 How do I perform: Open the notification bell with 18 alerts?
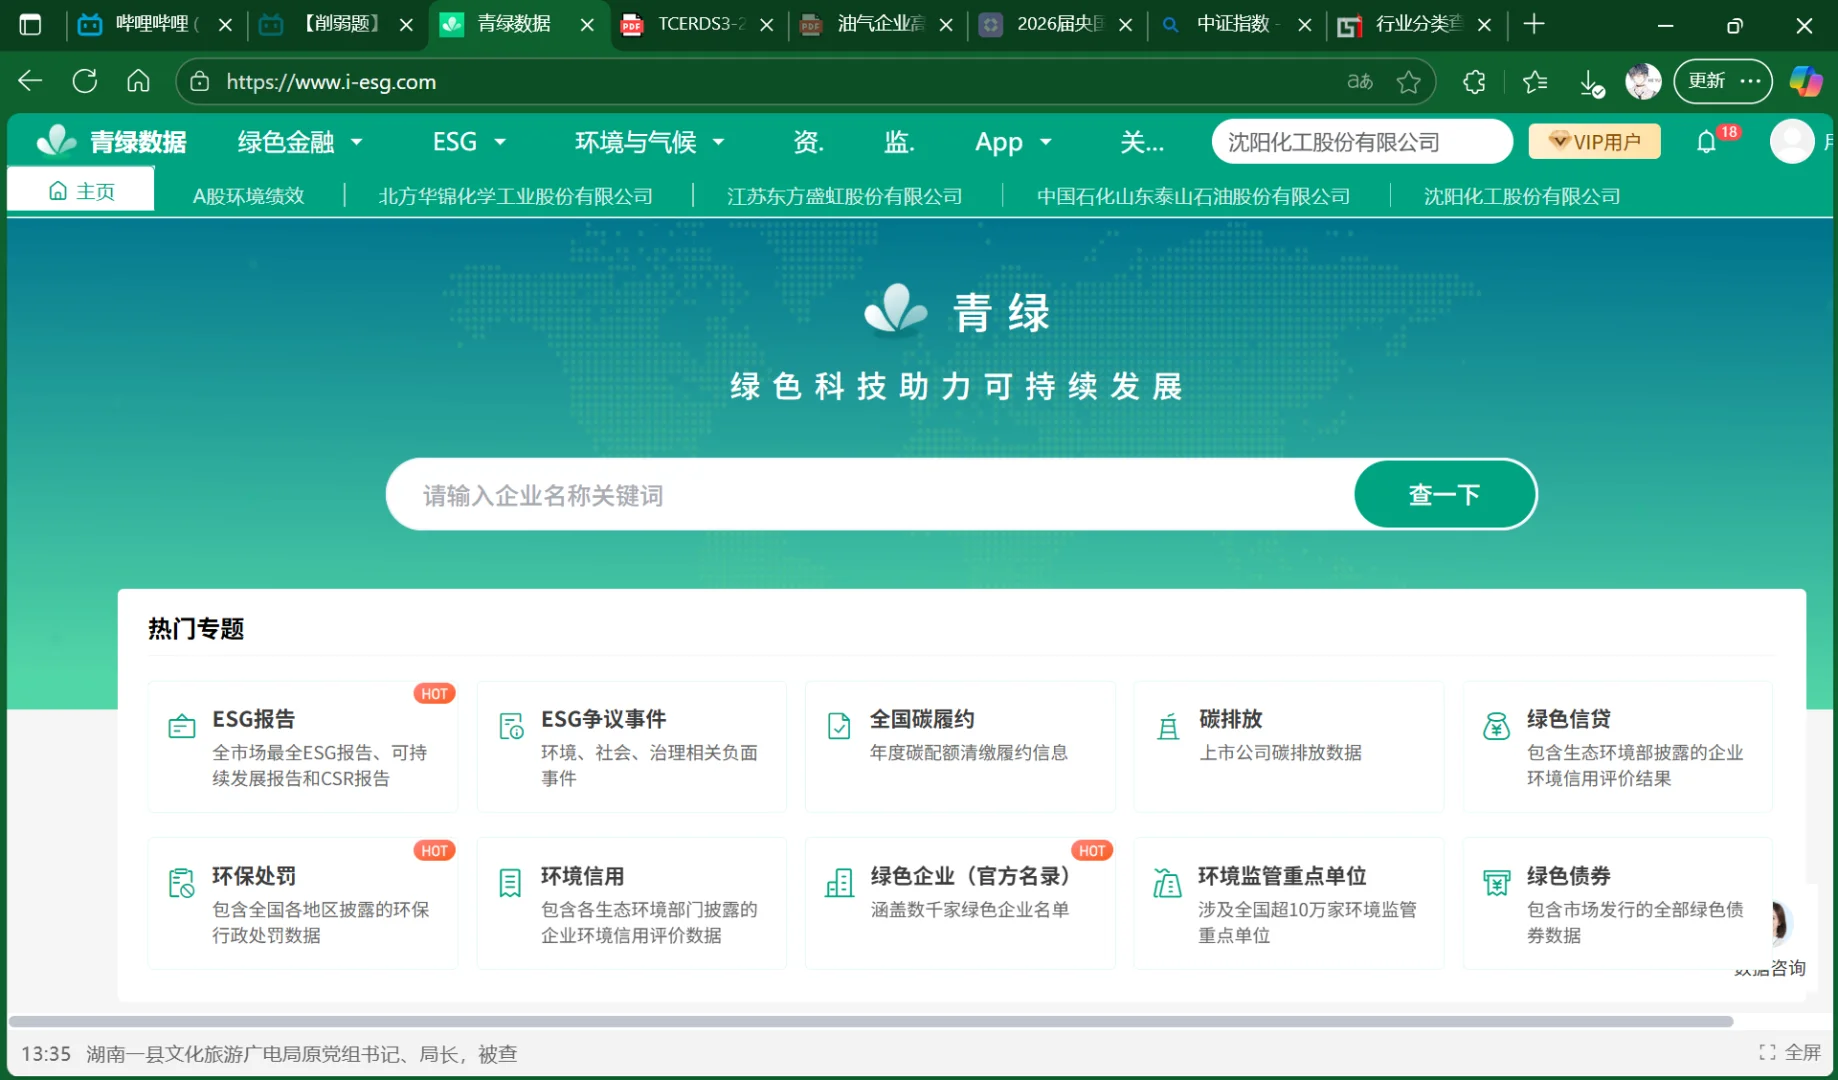(1707, 142)
